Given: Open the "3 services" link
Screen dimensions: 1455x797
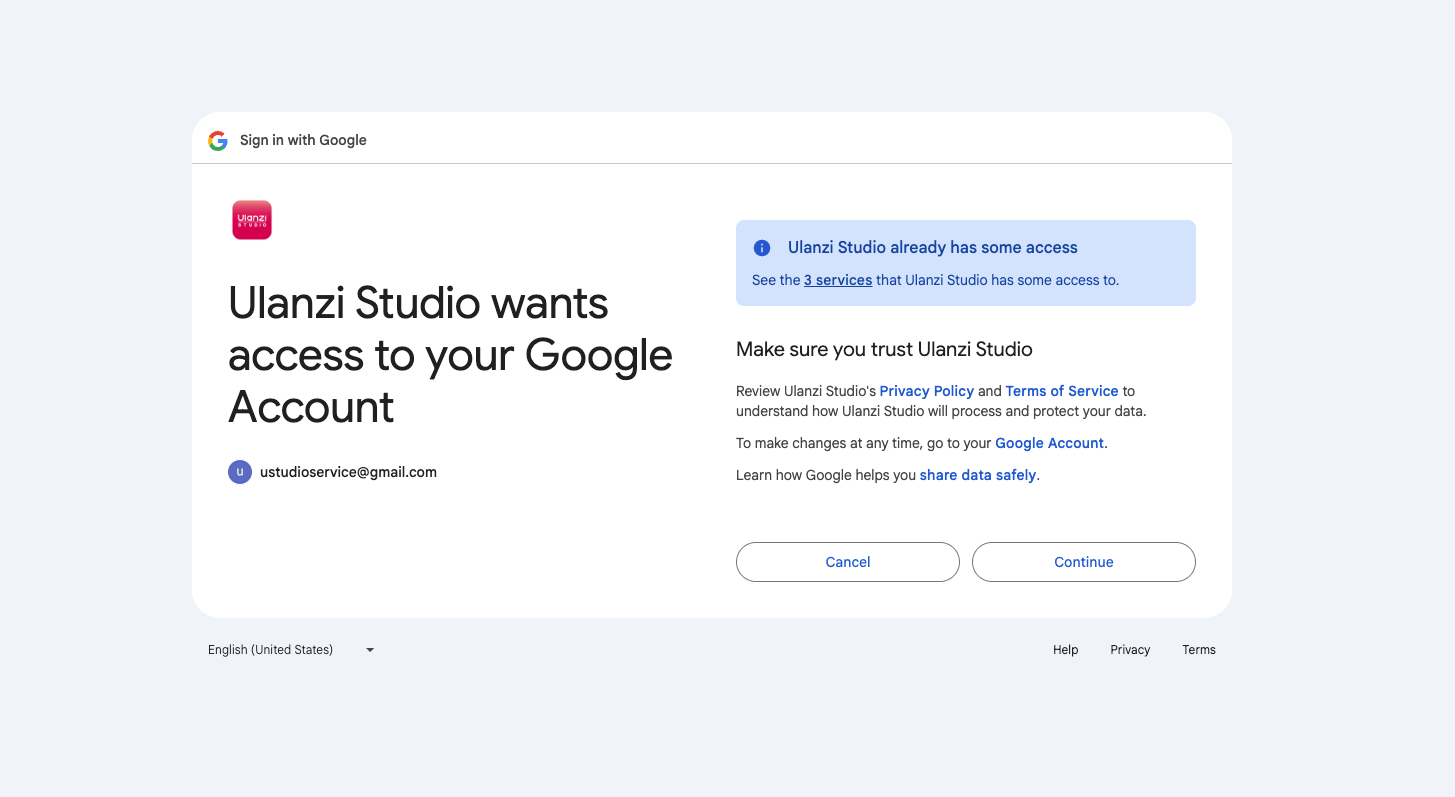Looking at the screenshot, I should pos(838,280).
